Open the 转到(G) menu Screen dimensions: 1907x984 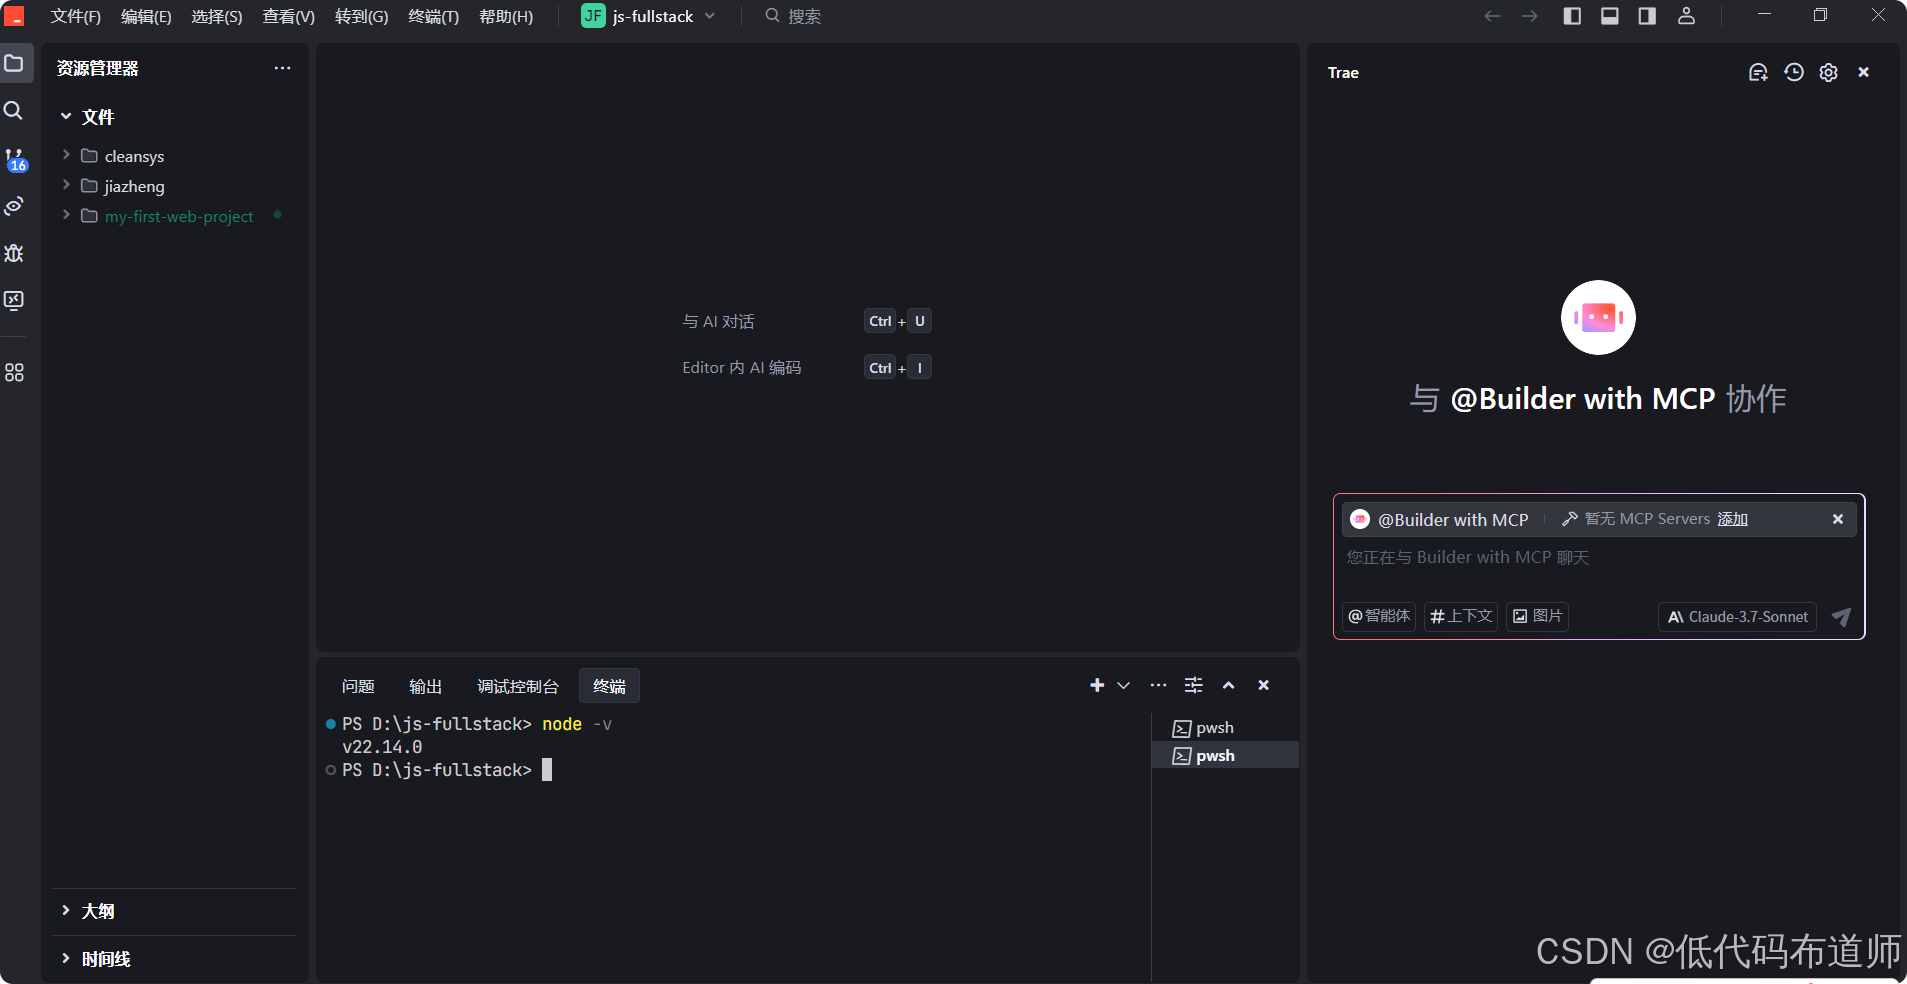tap(361, 16)
